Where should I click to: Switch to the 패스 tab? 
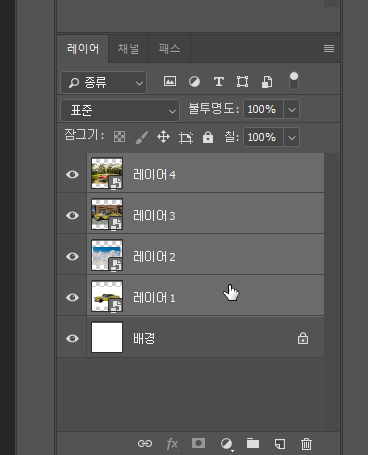(169, 49)
